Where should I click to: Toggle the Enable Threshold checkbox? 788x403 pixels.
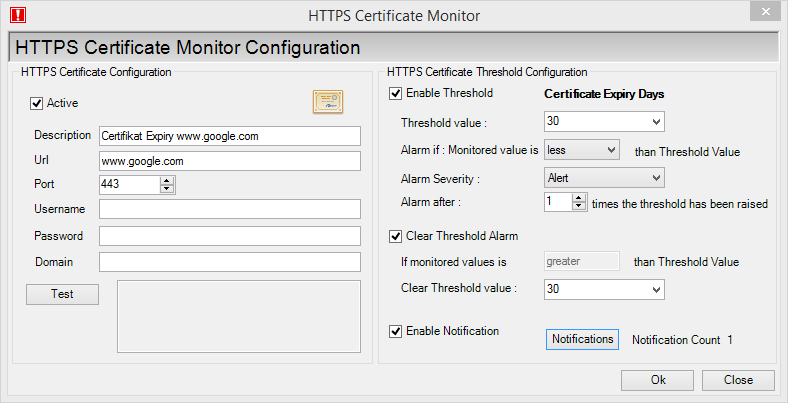[x=396, y=93]
